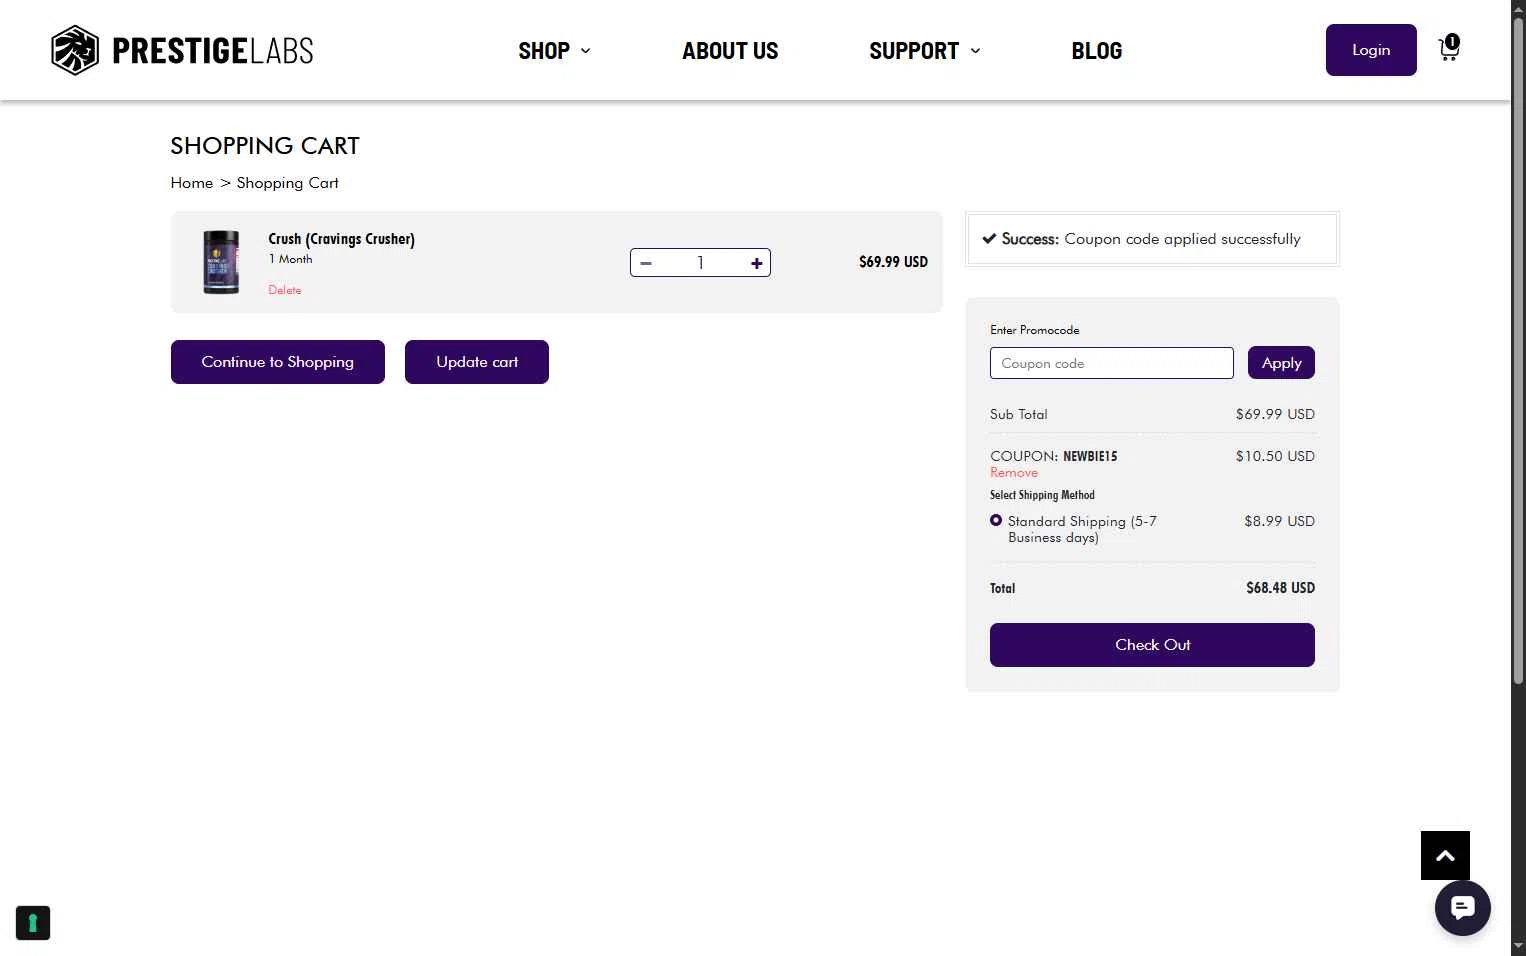Image resolution: width=1526 pixels, height=956 pixels.
Task: Click the item price $69.99 USD in cart row
Action: point(893,262)
